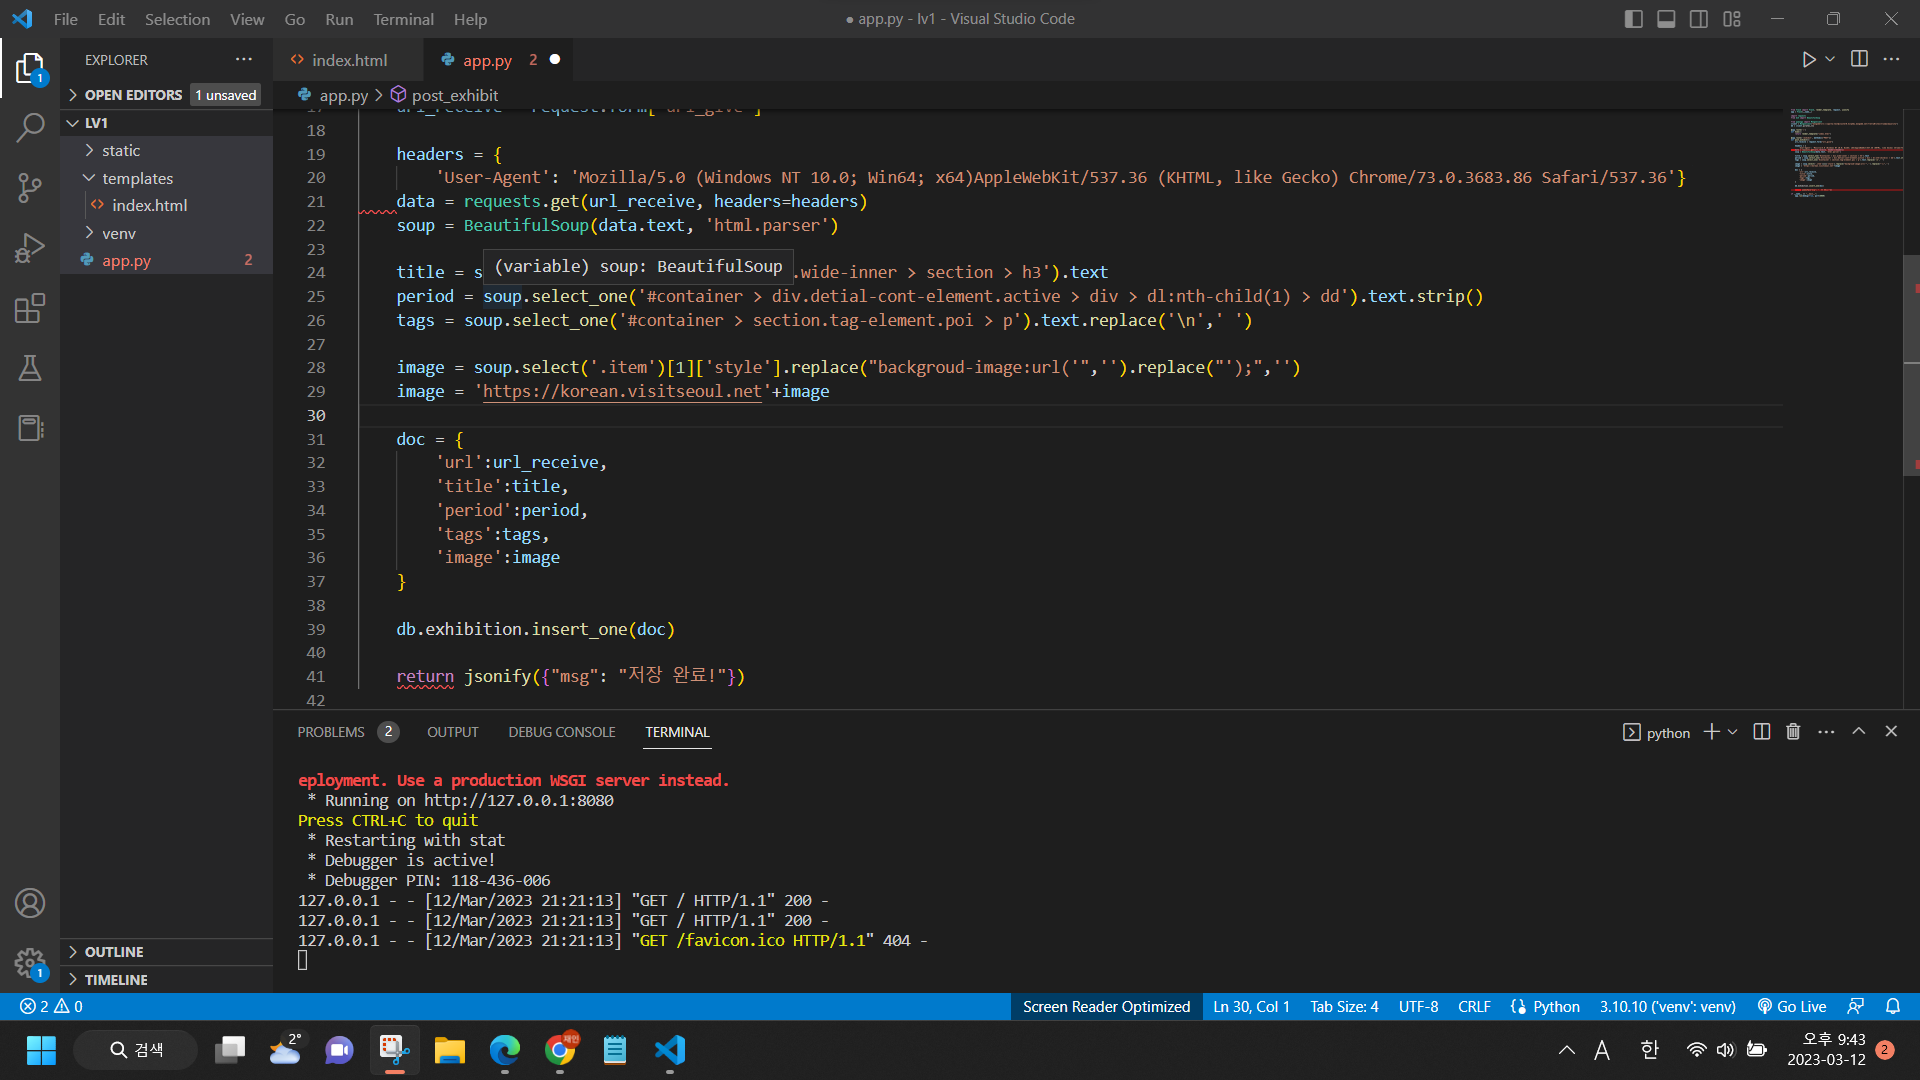Toggle the Secondary Side Bar layout button
This screenshot has width=1920, height=1080.
click(1699, 19)
